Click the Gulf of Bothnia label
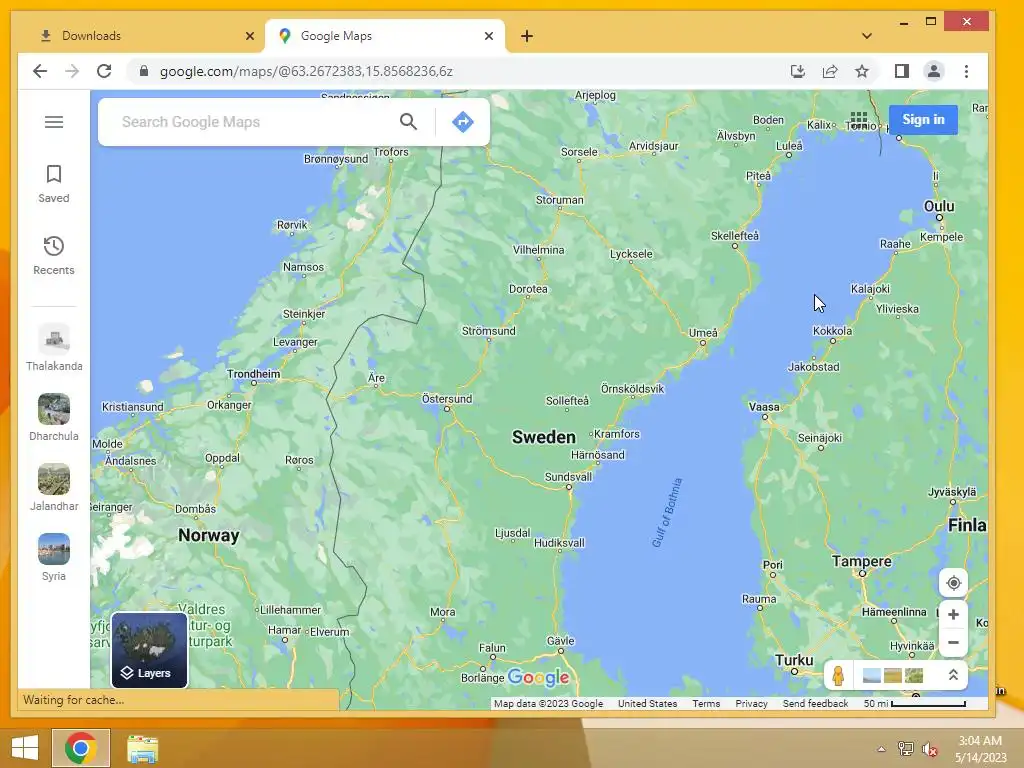1024x768 pixels. click(667, 513)
